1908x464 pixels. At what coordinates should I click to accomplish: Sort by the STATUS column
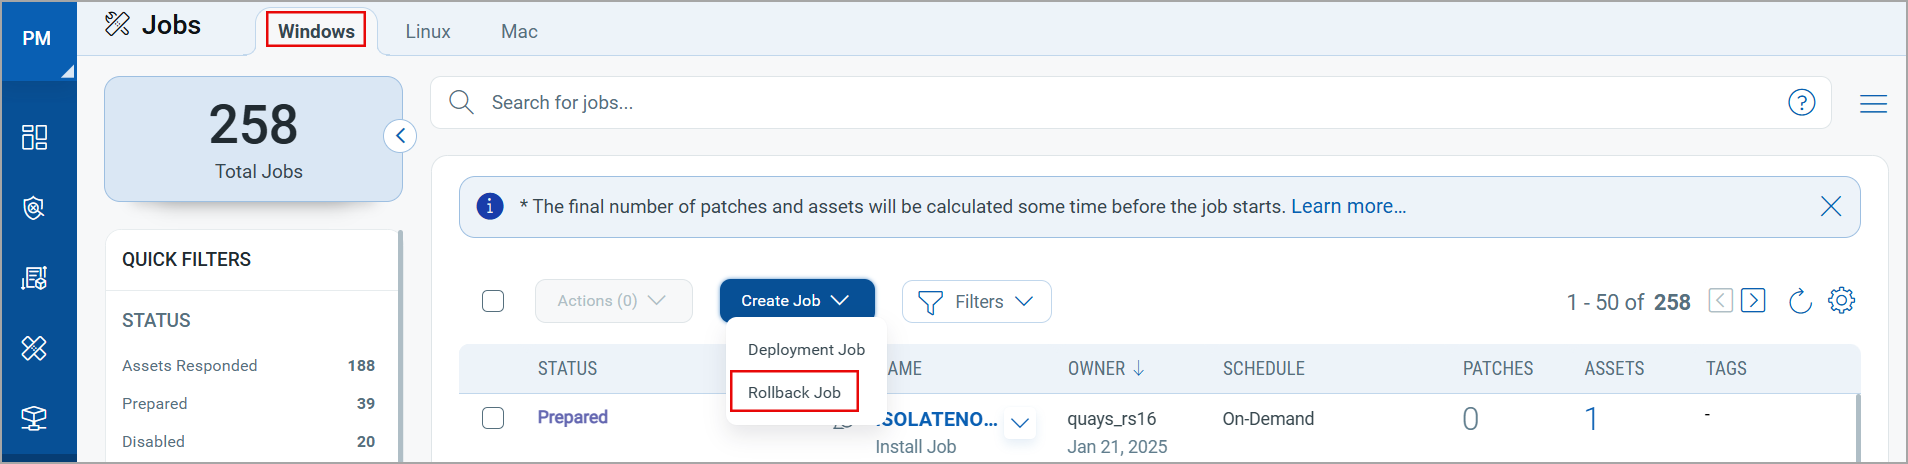[x=567, y=368]
